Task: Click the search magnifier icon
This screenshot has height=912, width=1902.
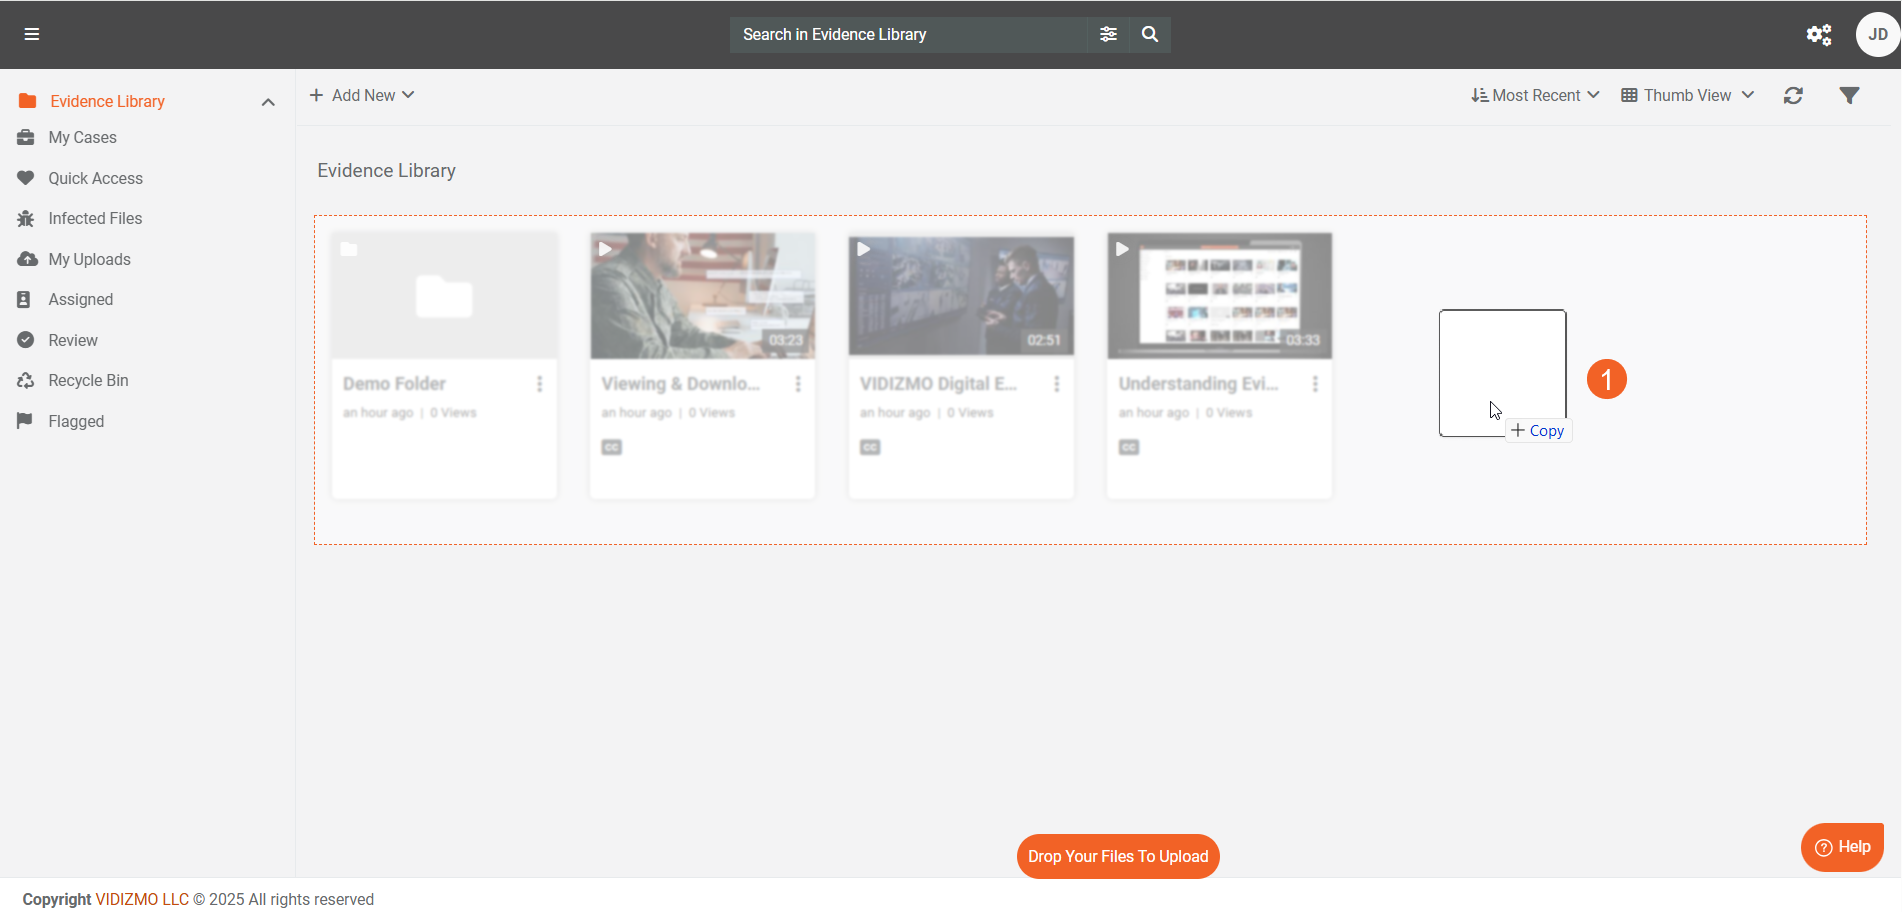Action: click(x=1150, y=34)
